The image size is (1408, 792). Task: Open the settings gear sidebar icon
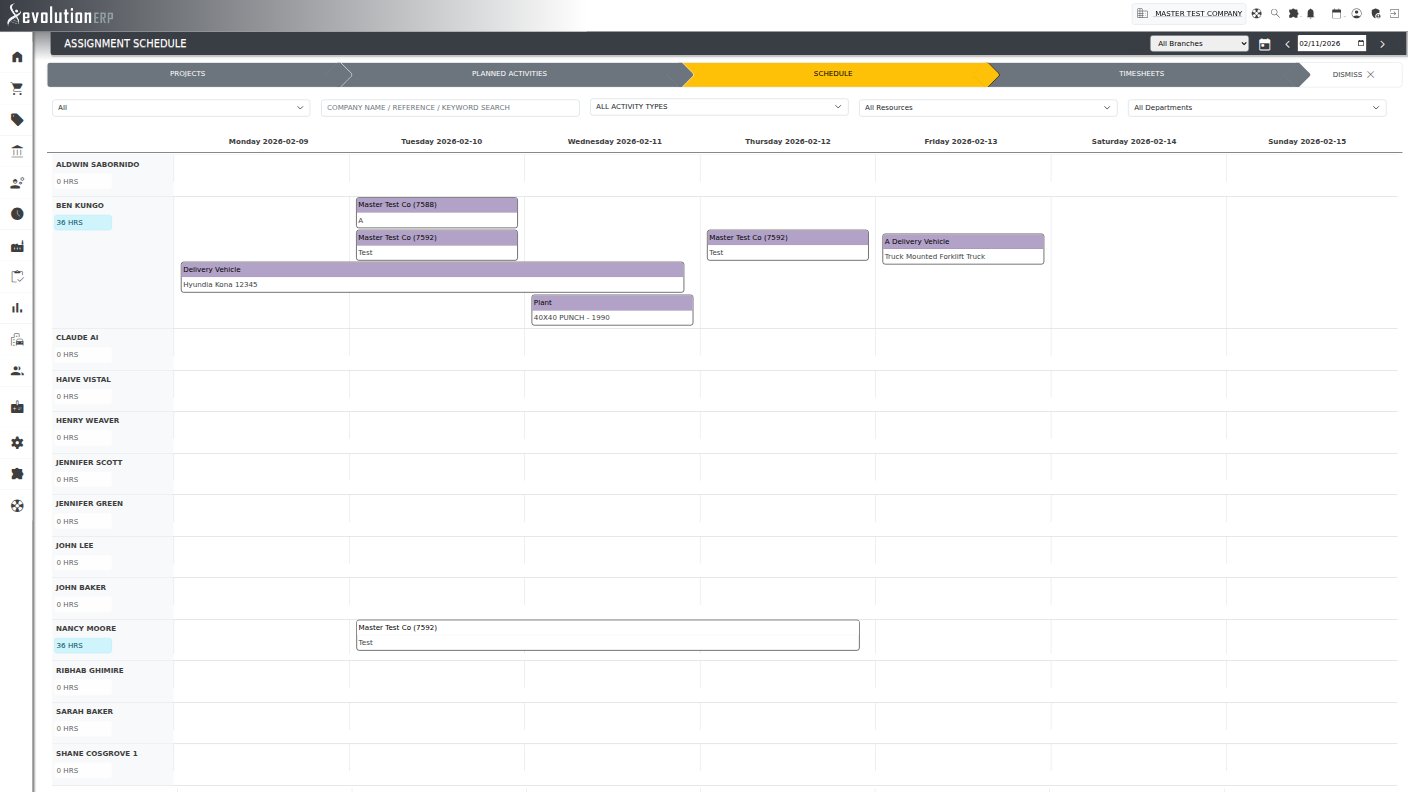click(17, 442)
